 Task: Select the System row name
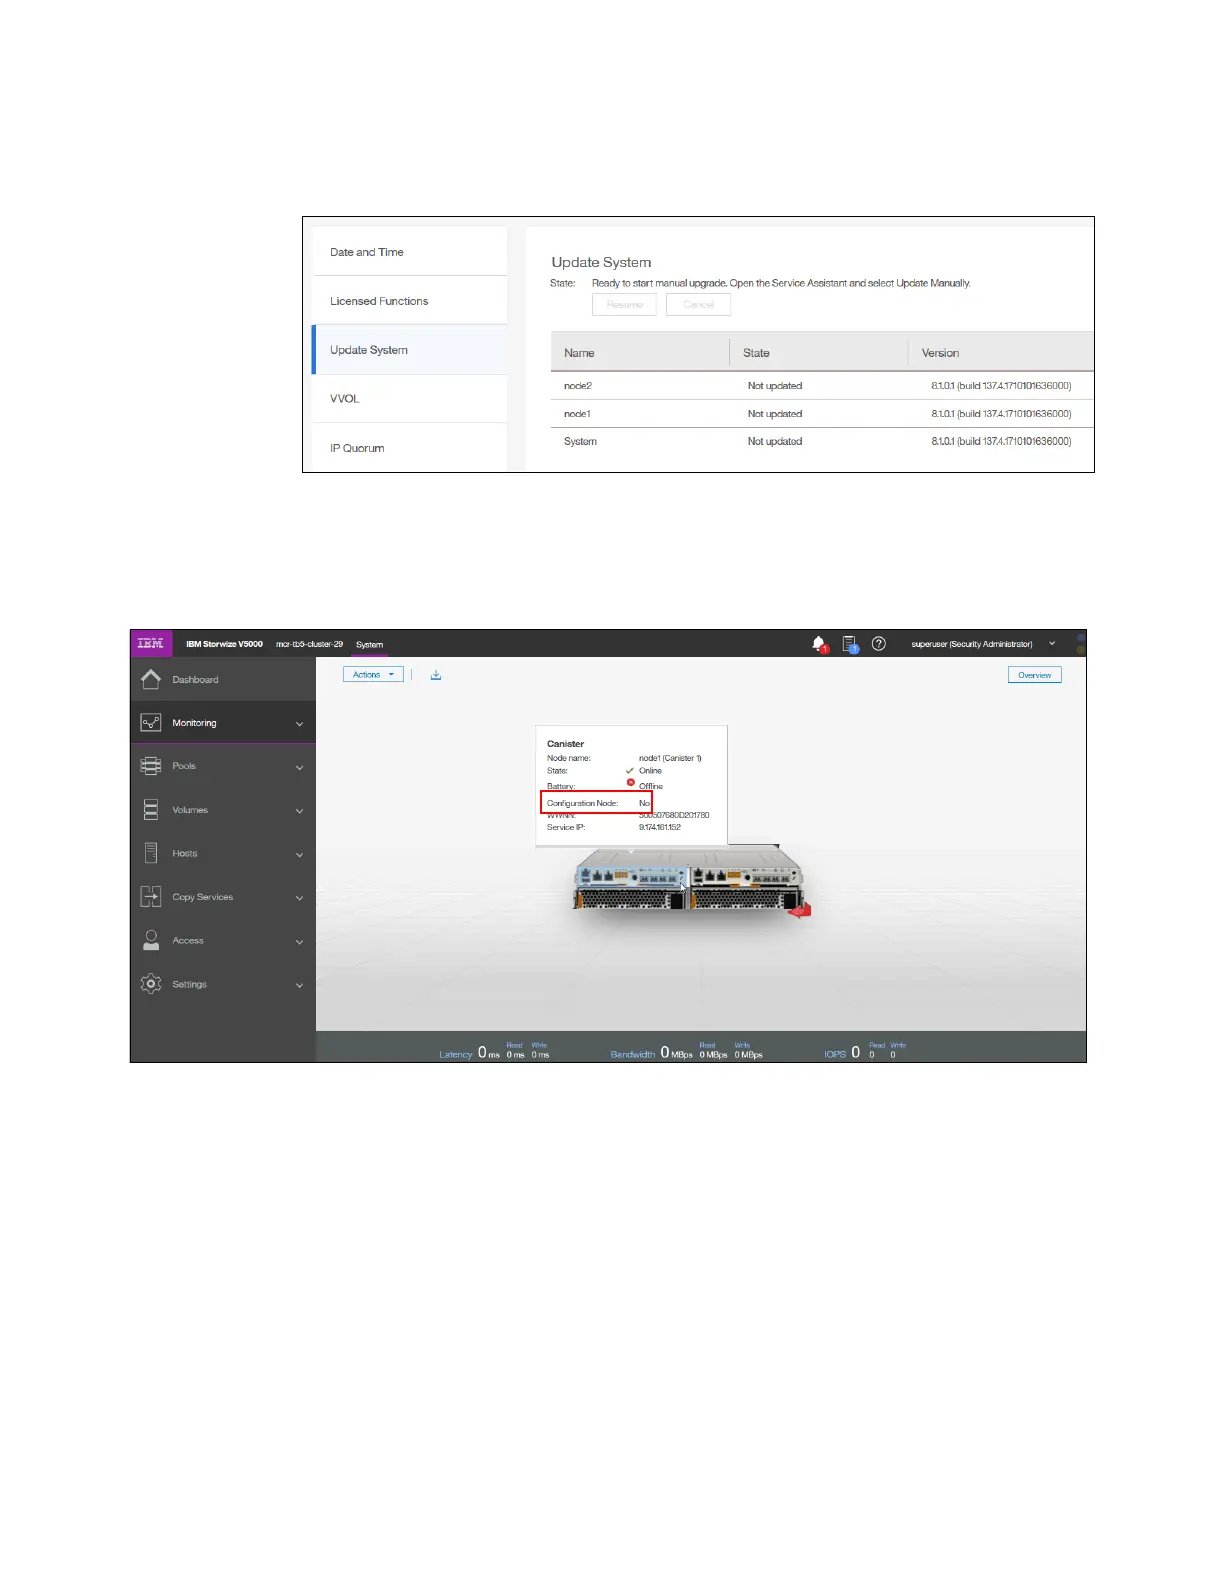[580, 441]
